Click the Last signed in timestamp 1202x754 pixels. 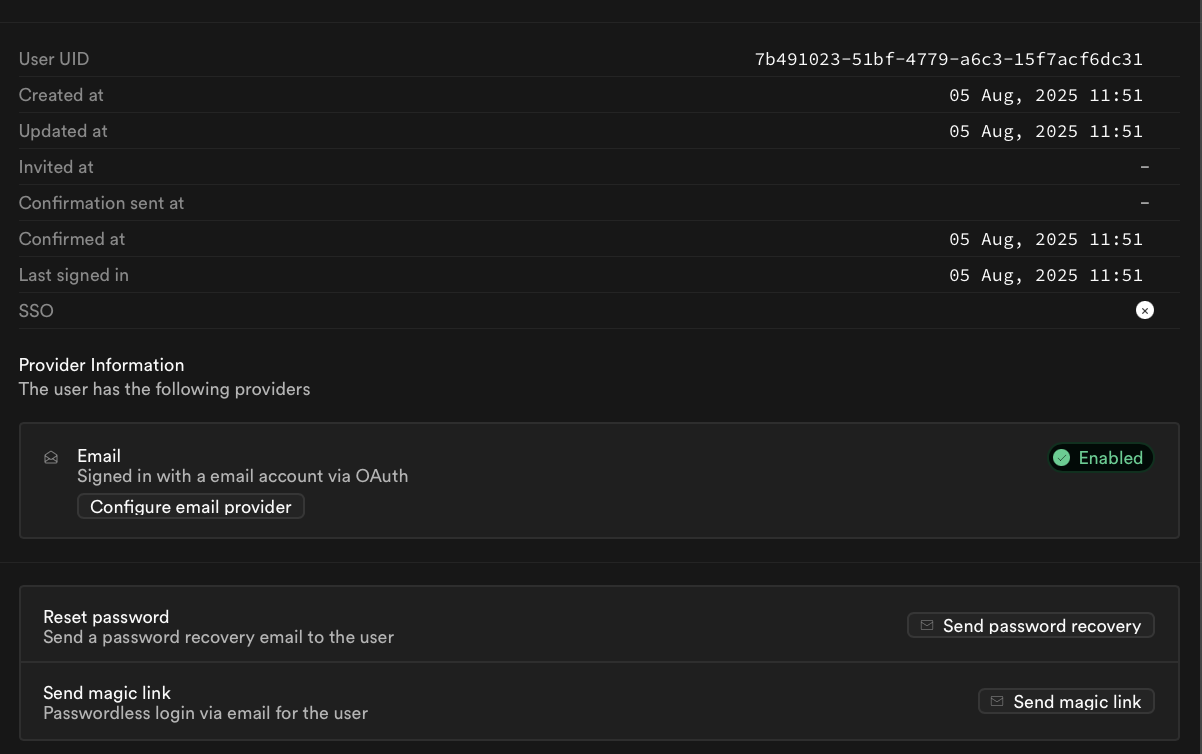tap(1046, 275)
